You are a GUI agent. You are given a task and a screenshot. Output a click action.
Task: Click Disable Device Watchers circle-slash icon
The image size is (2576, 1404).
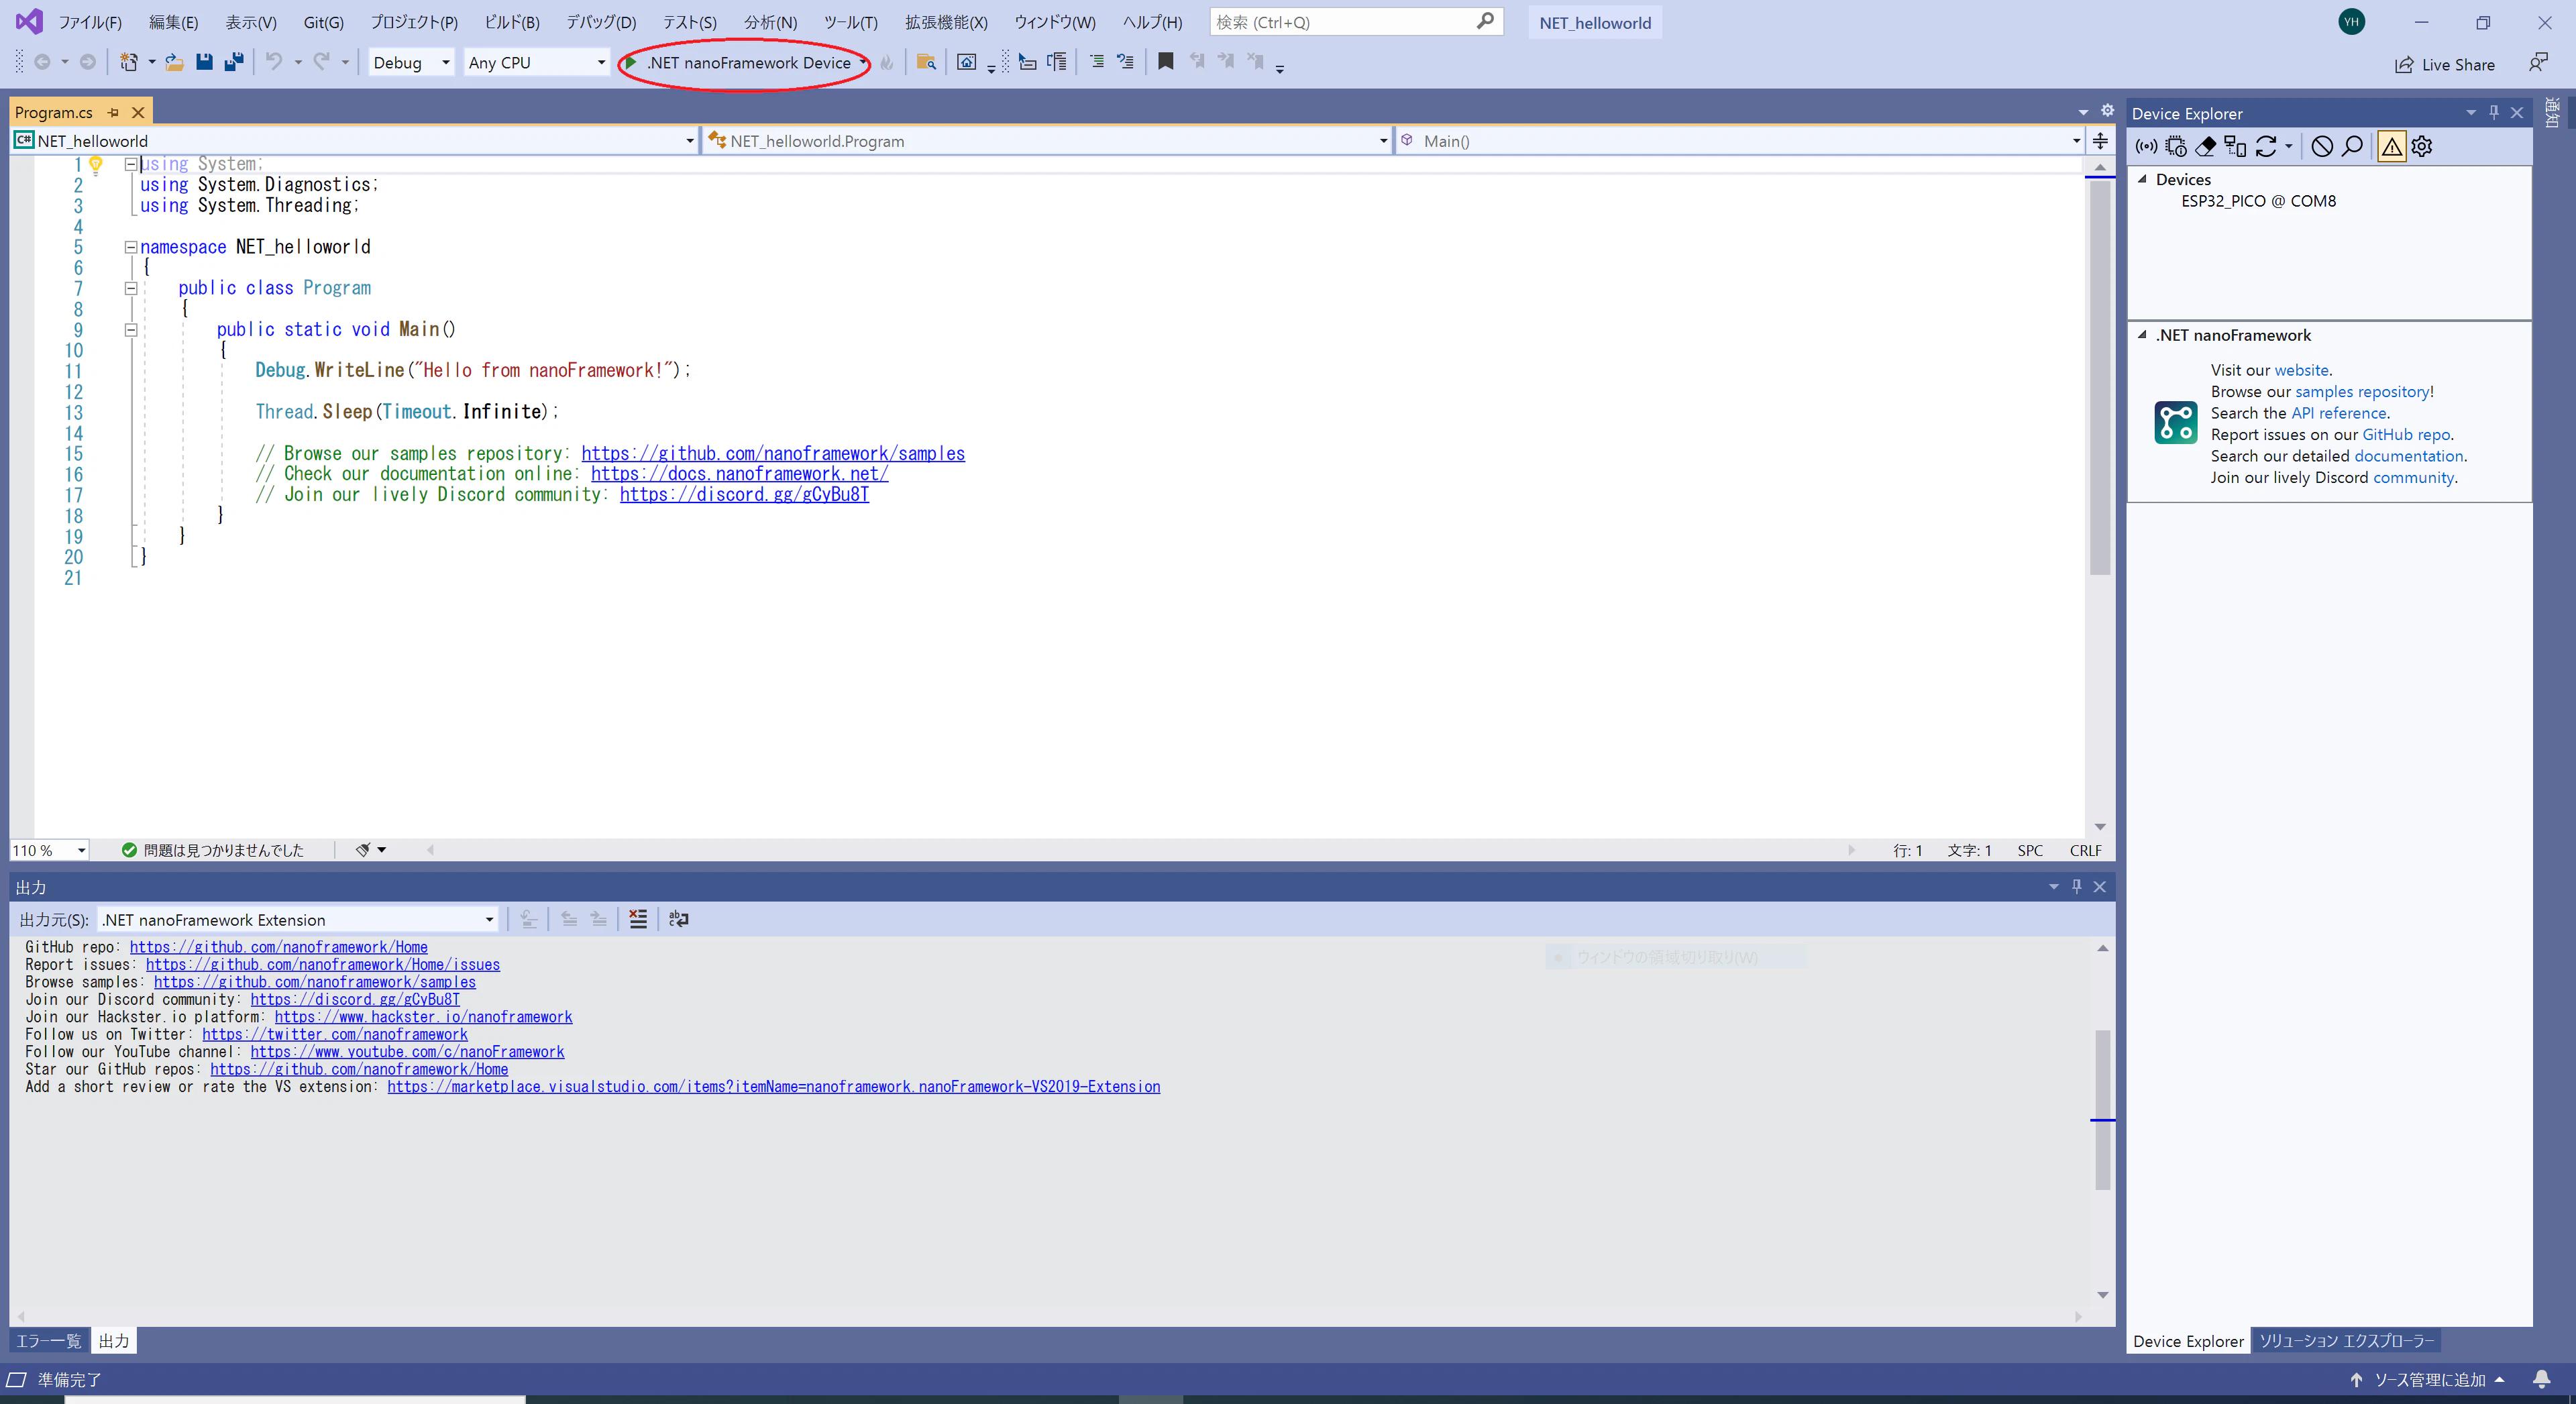point(2322,147)
